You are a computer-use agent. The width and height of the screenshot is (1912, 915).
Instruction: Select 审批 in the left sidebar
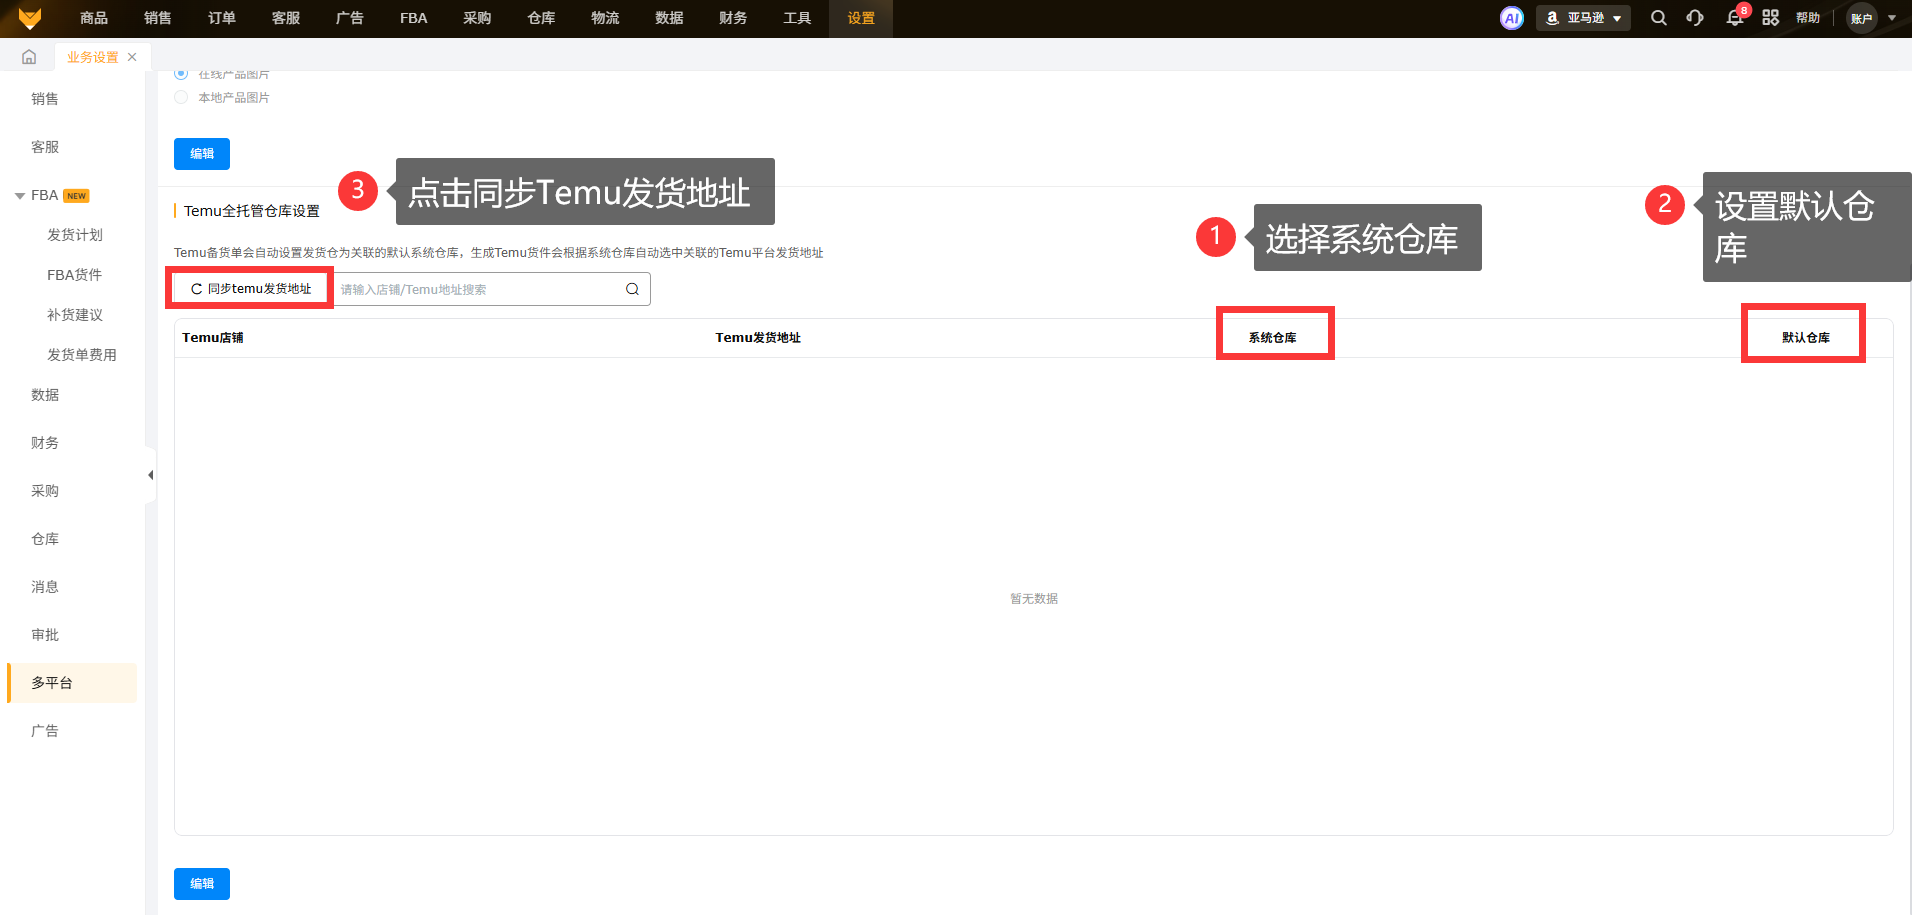45,635
